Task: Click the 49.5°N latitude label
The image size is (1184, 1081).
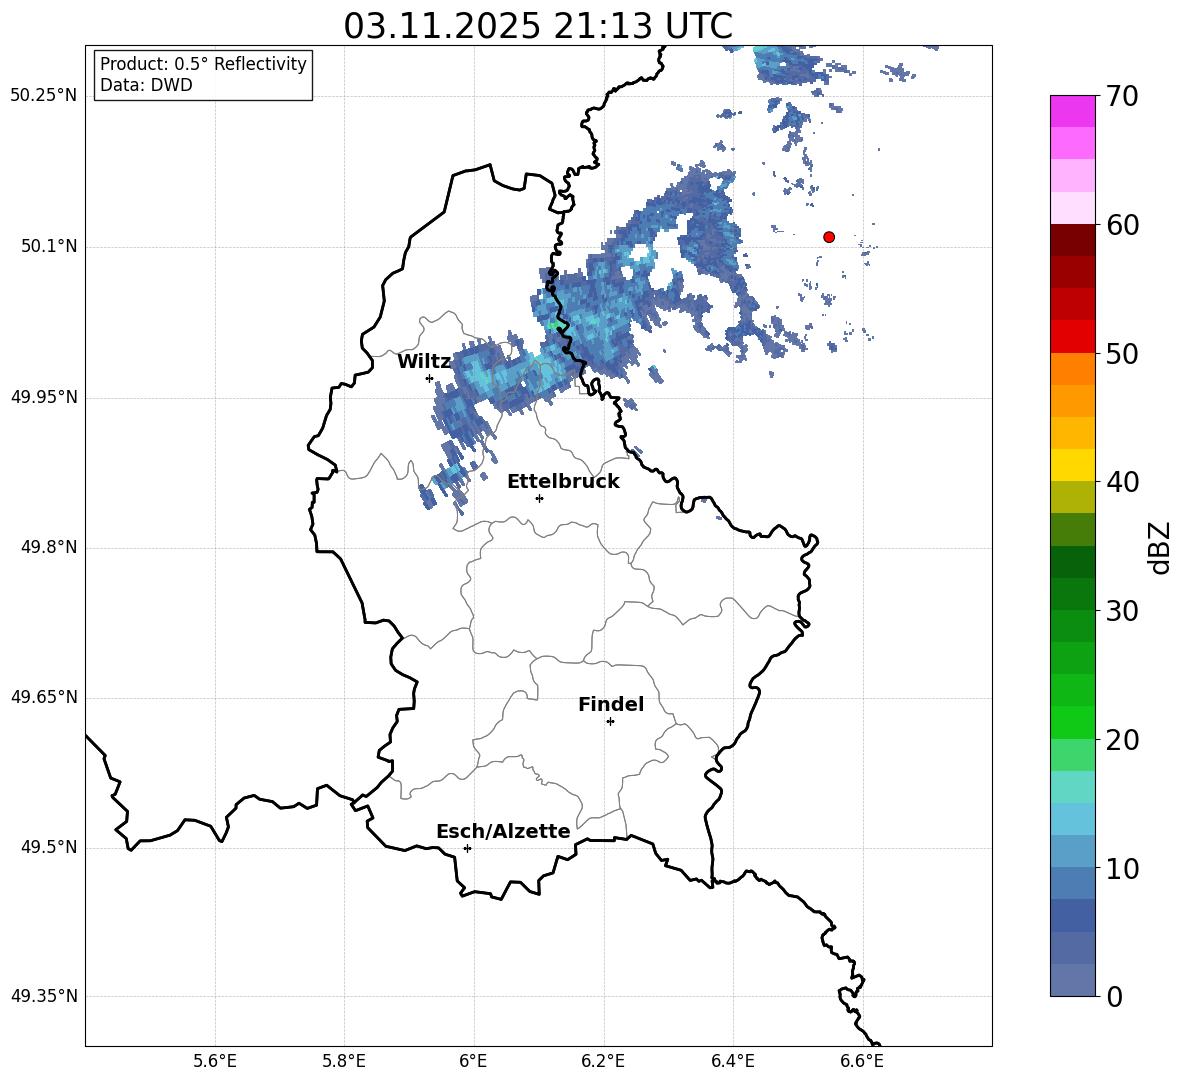Action: pyautogui.click(x=49, y=847)
